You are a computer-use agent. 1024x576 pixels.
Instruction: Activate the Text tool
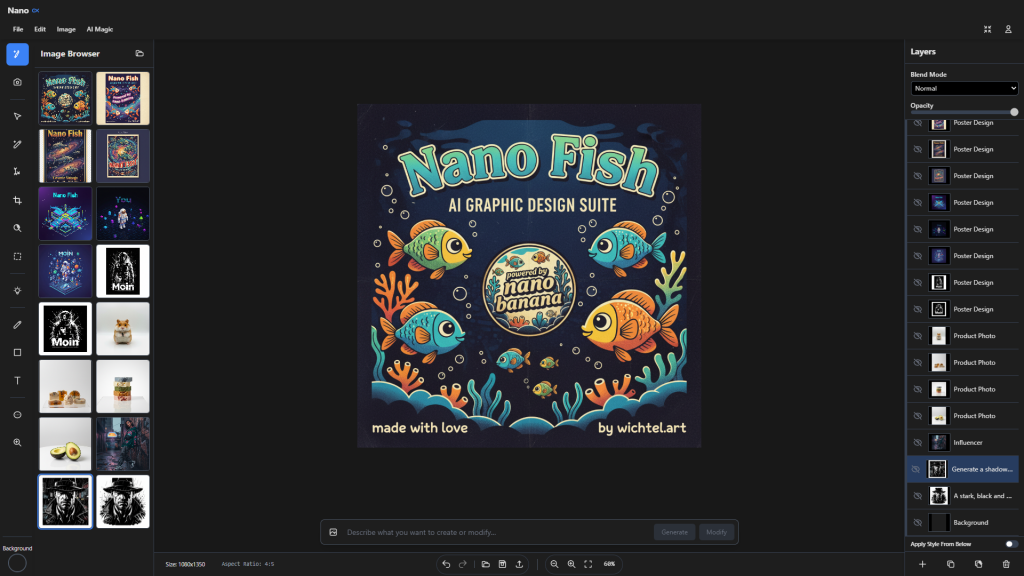(16, 380)
